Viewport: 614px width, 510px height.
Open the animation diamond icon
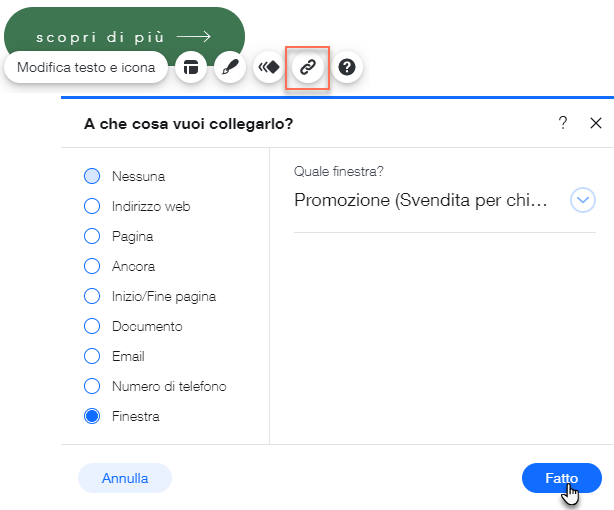pos(269,67)
